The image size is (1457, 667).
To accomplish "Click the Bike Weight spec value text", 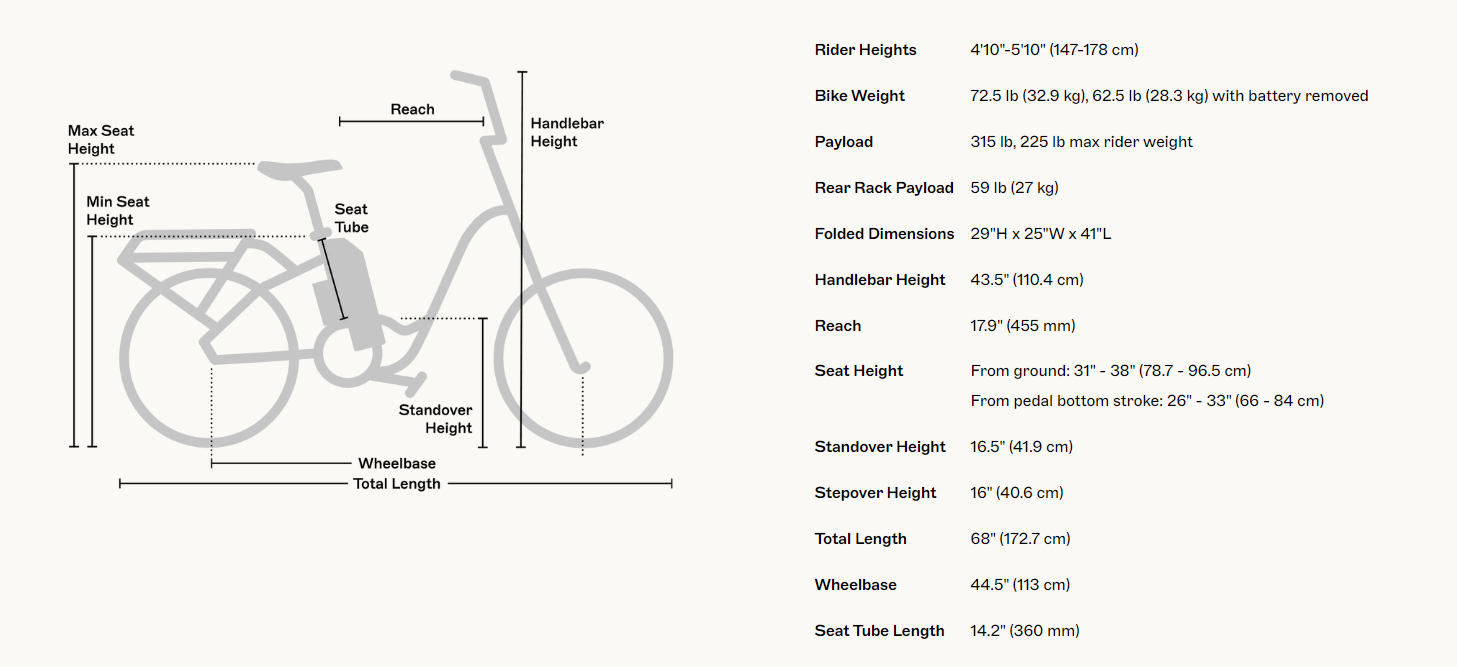I will 1169,96.
